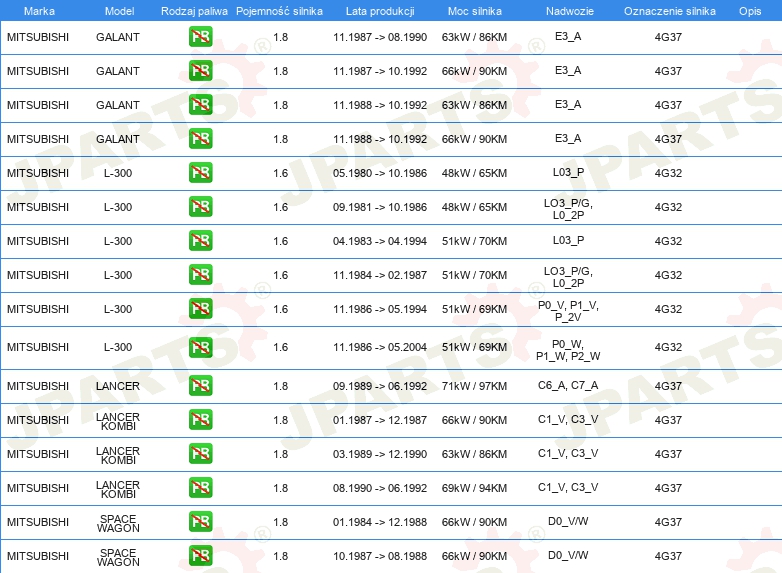Click MITSUBISHI brand in 11.1986->05.2004 row
Viewport: 782px width, 573px height.
point(38,347)
